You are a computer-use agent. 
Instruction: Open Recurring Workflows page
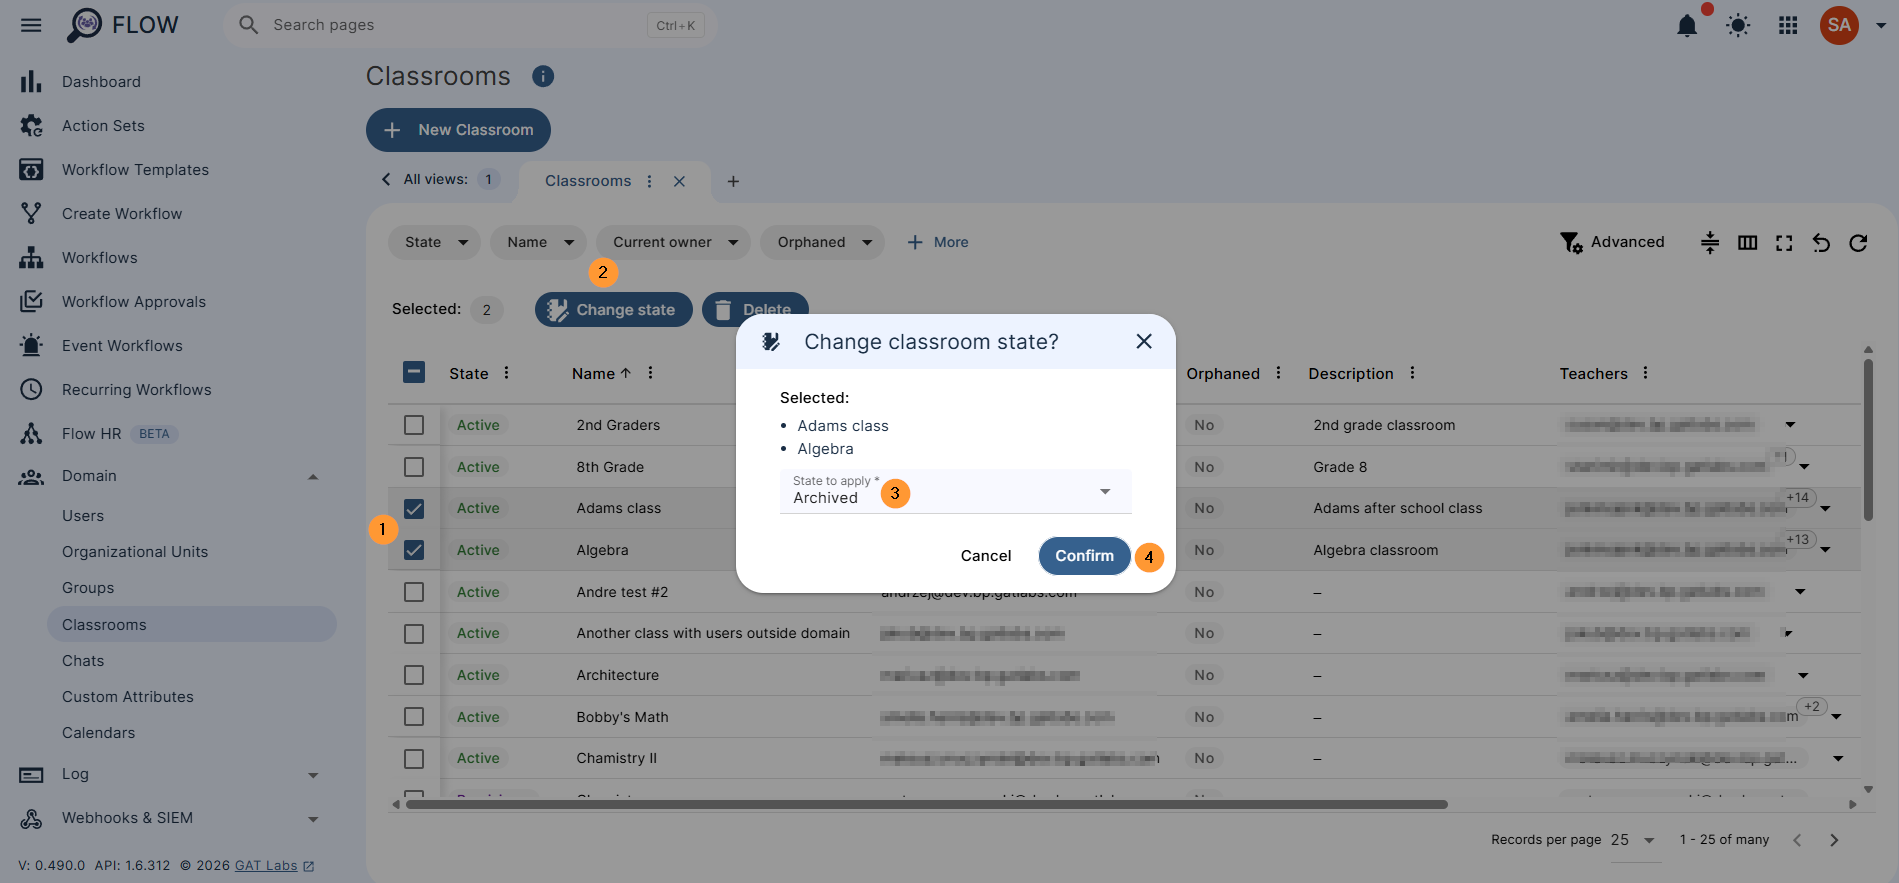[x=136, y=390]
